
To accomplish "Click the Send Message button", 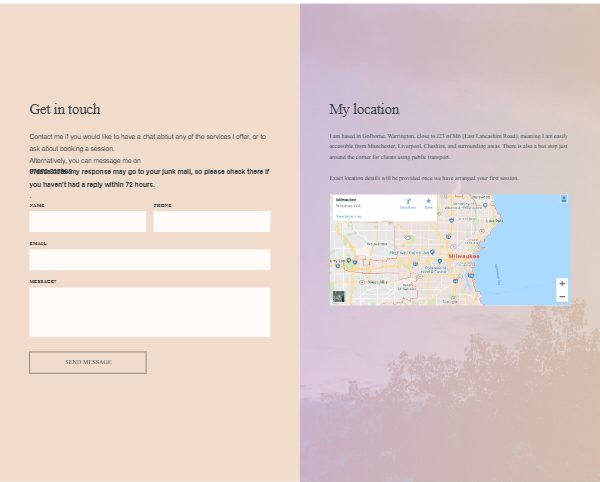I will [88, 362].
